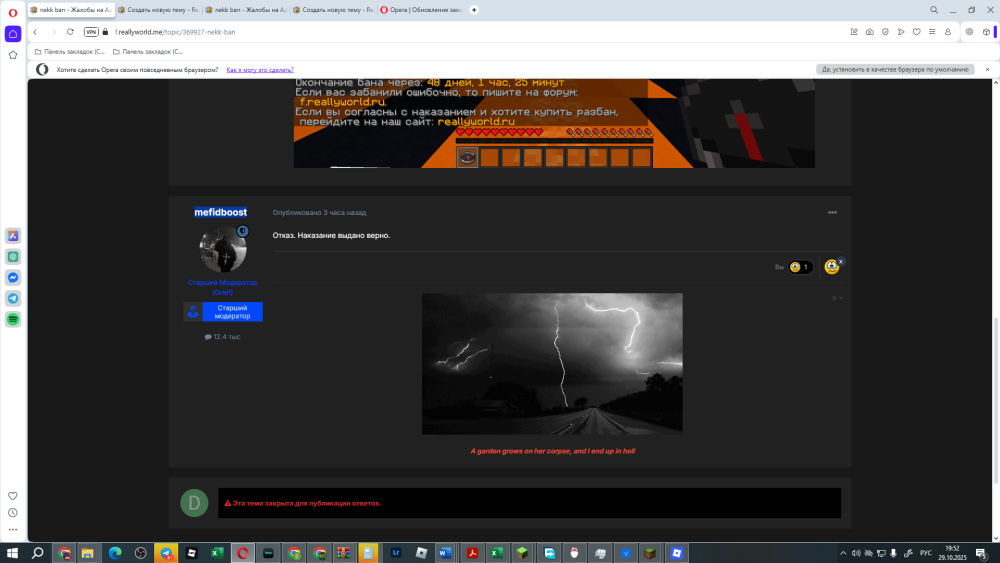This screenshot has height=563, width=1000.
Task: Switch to third tab 'nekk ban'
Action: (246, 10)
